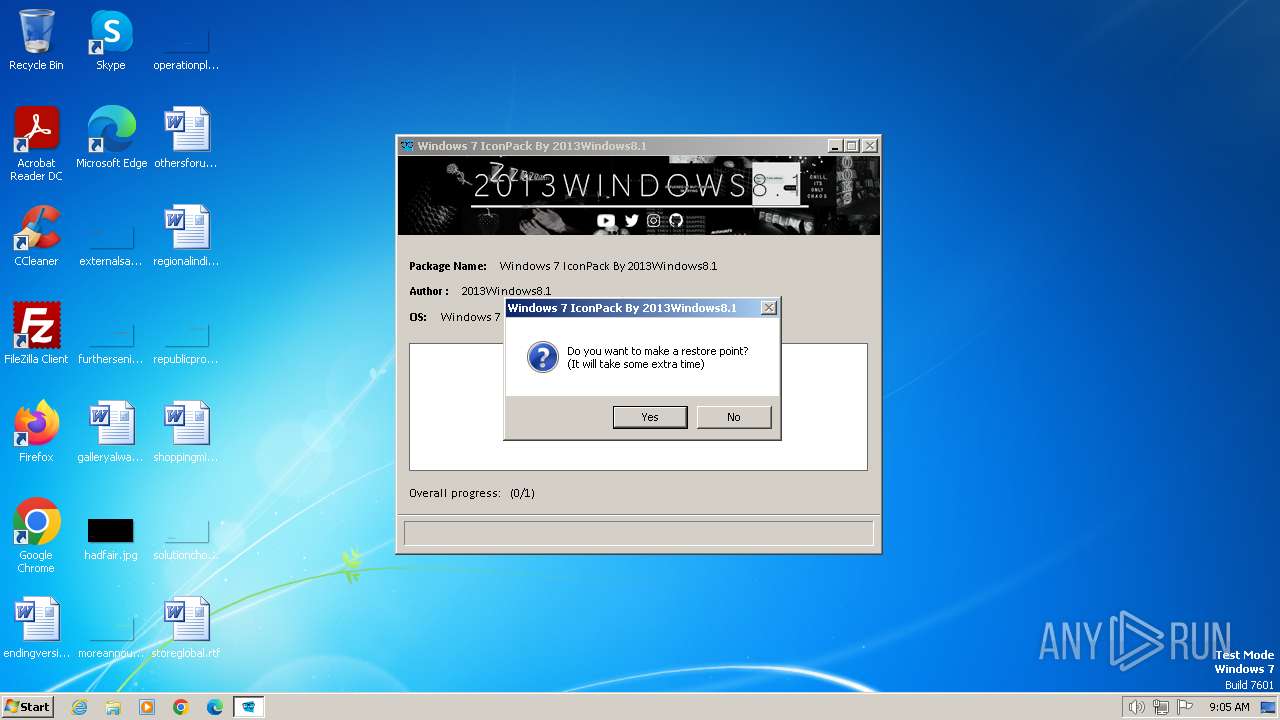Click the overall progress bar

click(638, 532)
